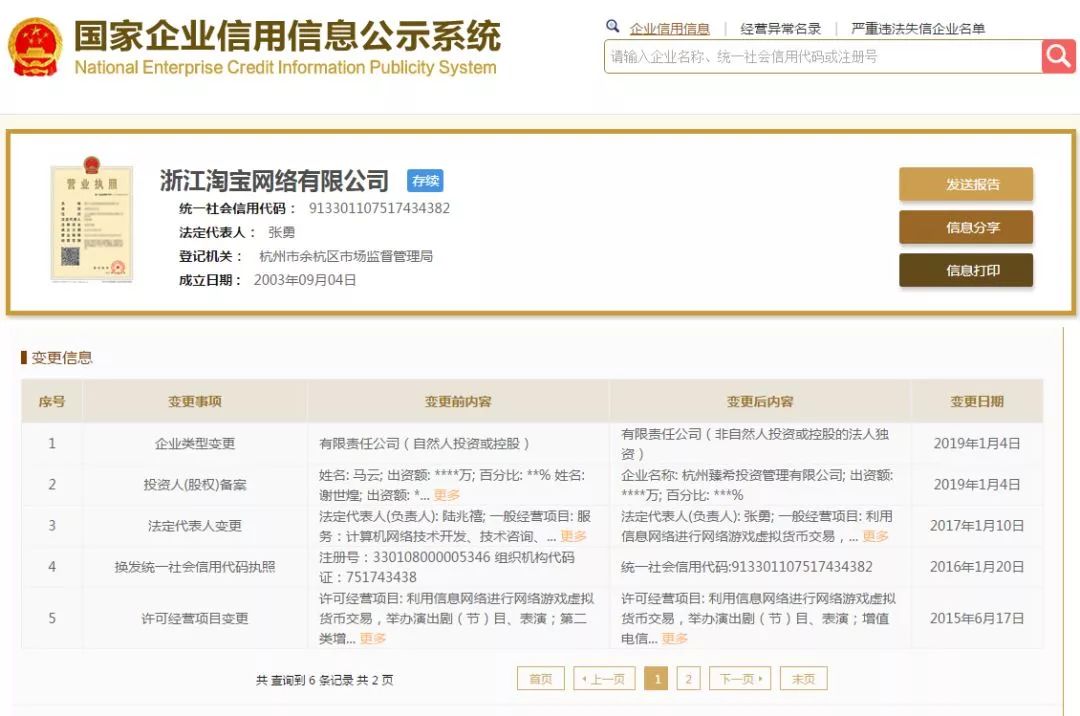
Task: Click the 上一页 pagination button
Action: 604,679
